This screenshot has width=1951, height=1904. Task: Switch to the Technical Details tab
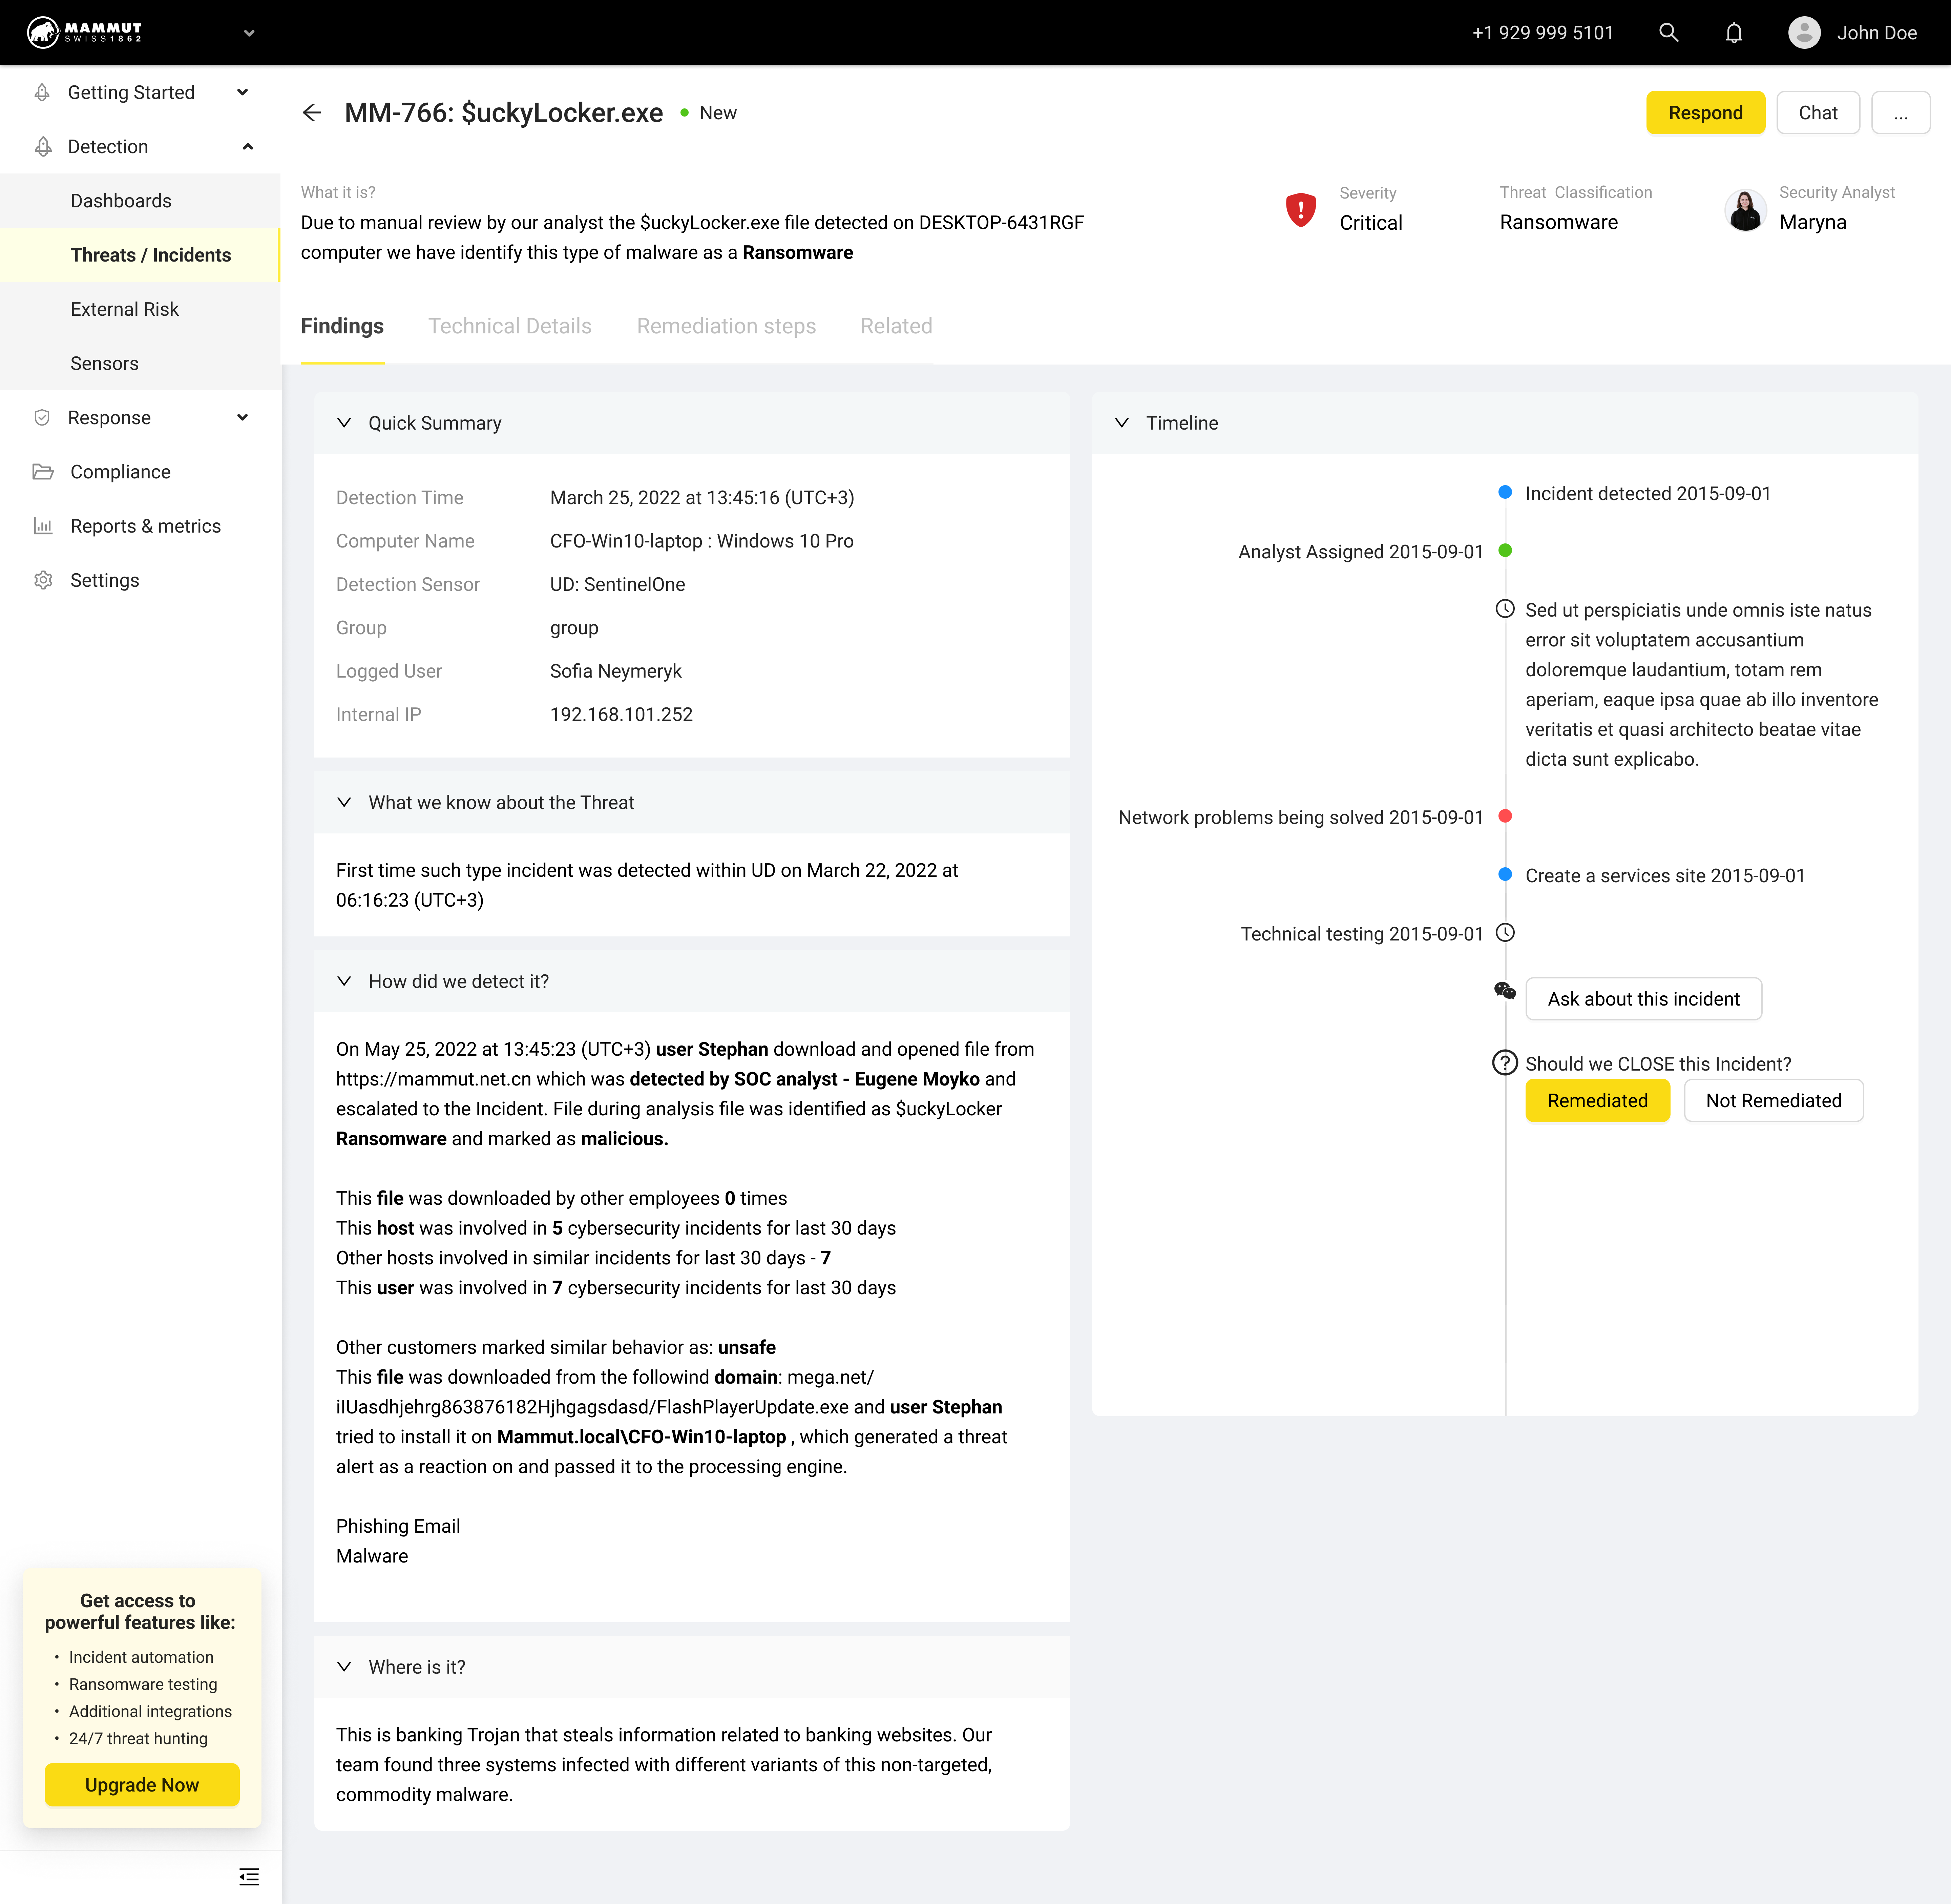point(510,326)
